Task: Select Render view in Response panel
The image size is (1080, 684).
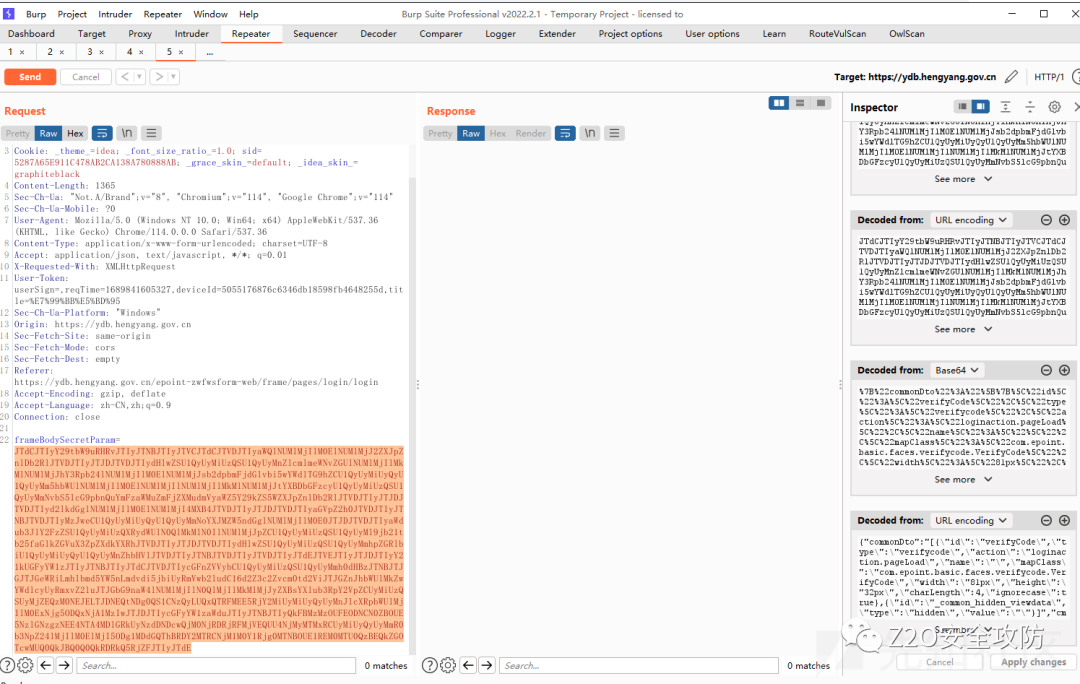Action: click(530, 134)
